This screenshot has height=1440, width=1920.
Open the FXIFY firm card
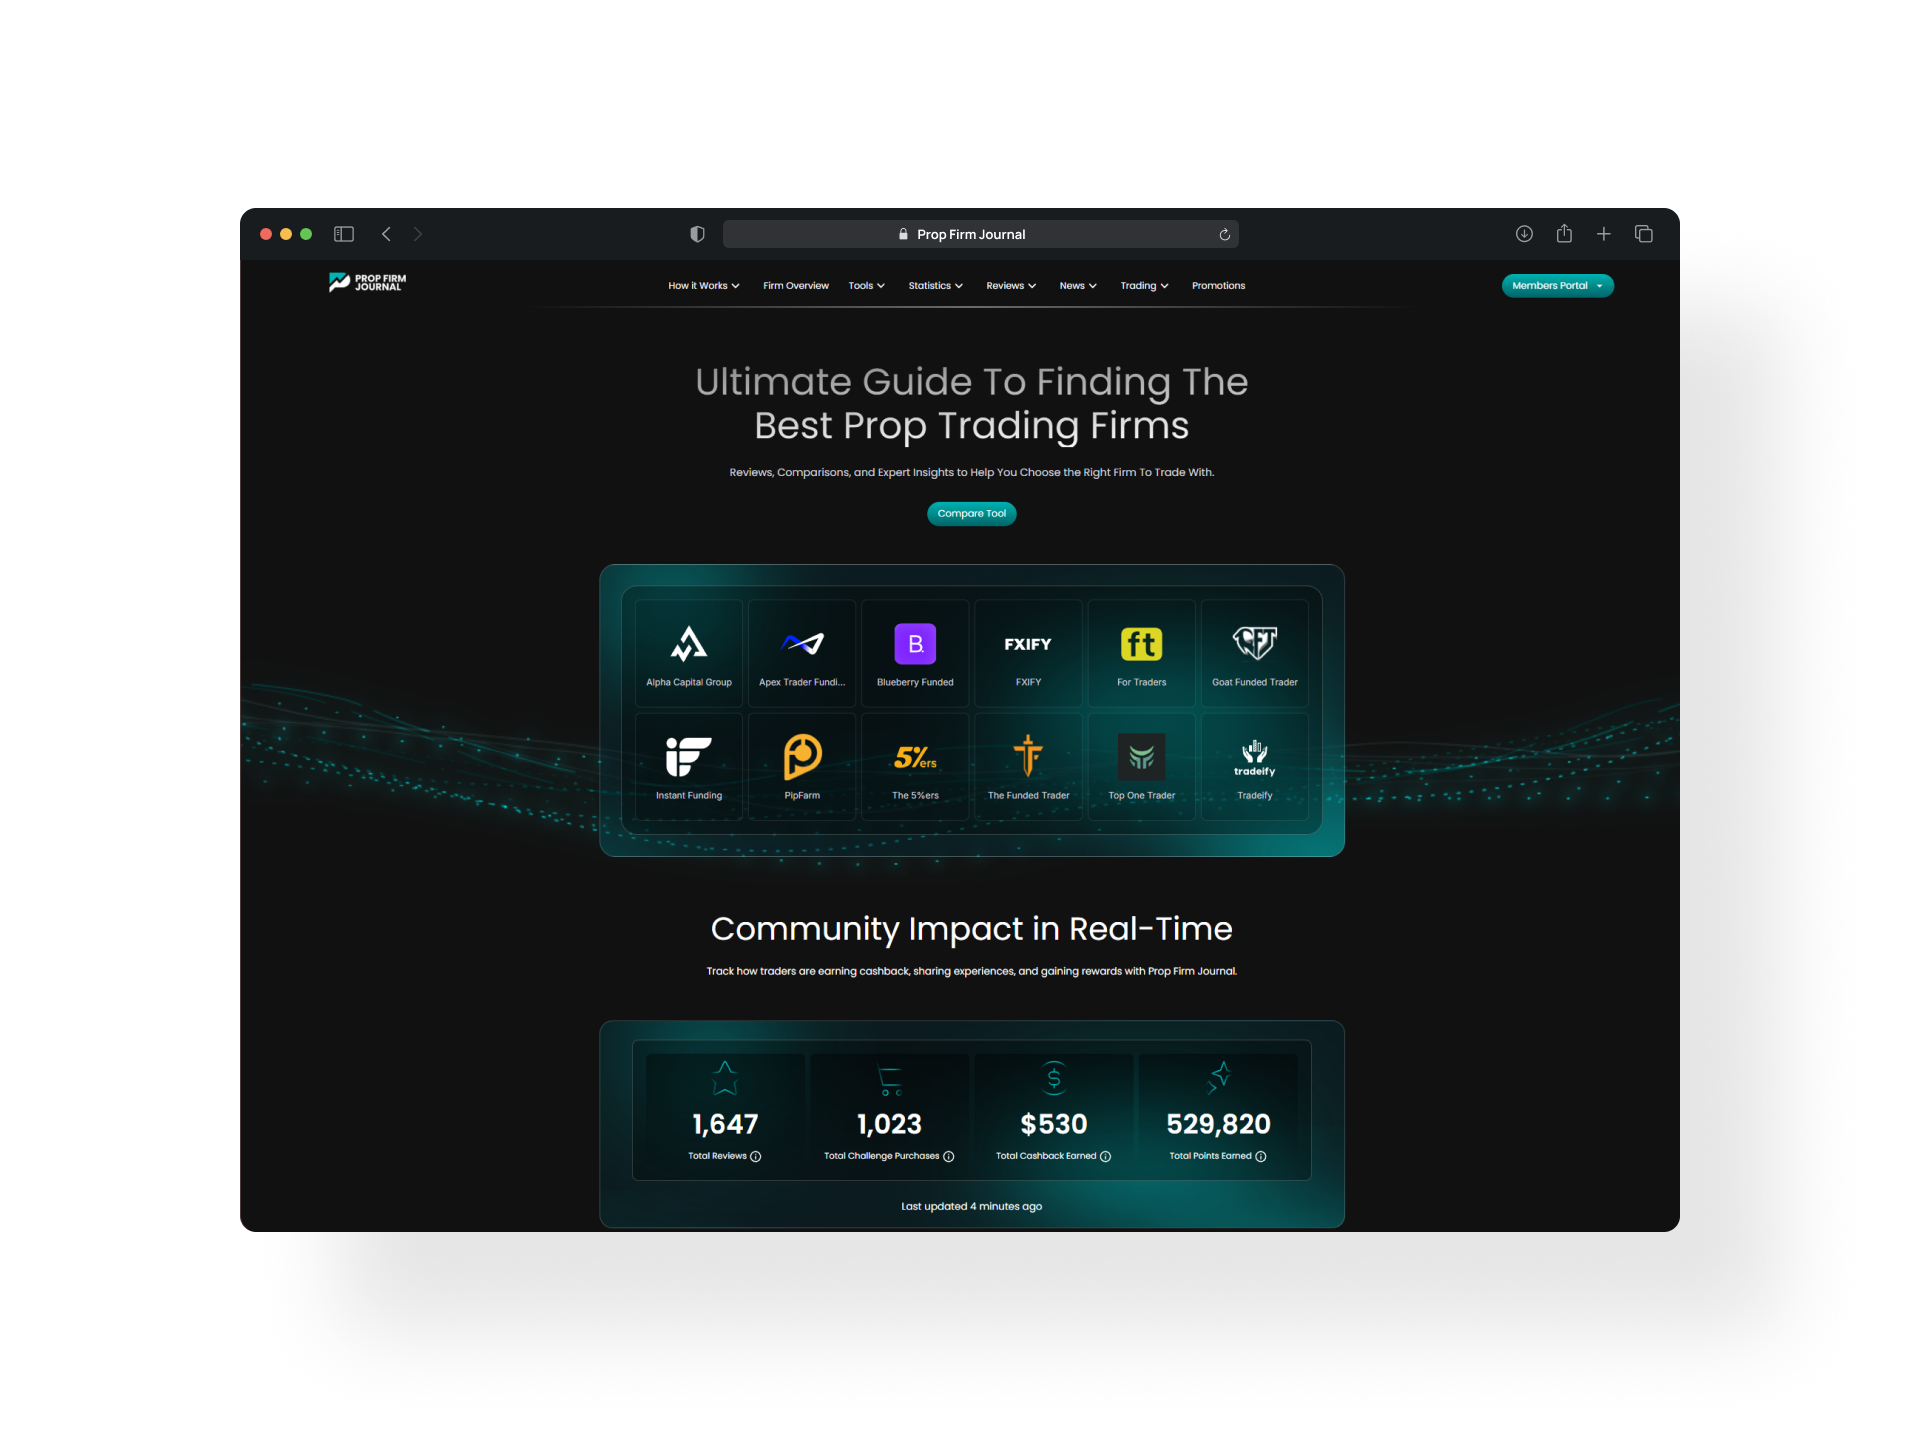1028,654
